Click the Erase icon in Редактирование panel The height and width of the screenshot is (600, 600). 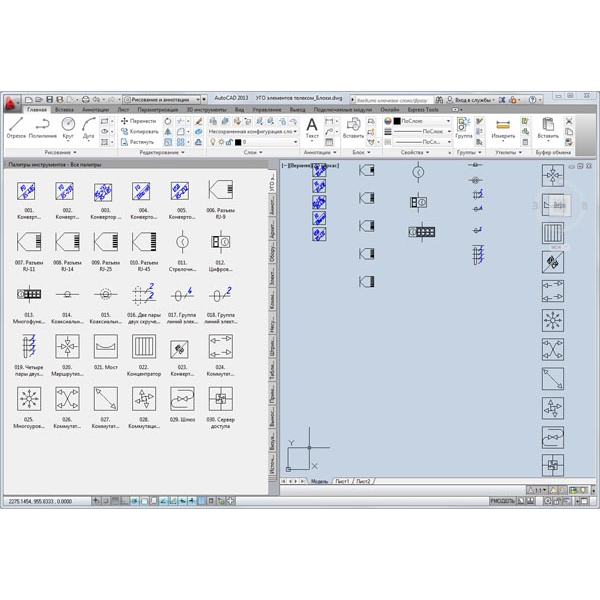198,121
